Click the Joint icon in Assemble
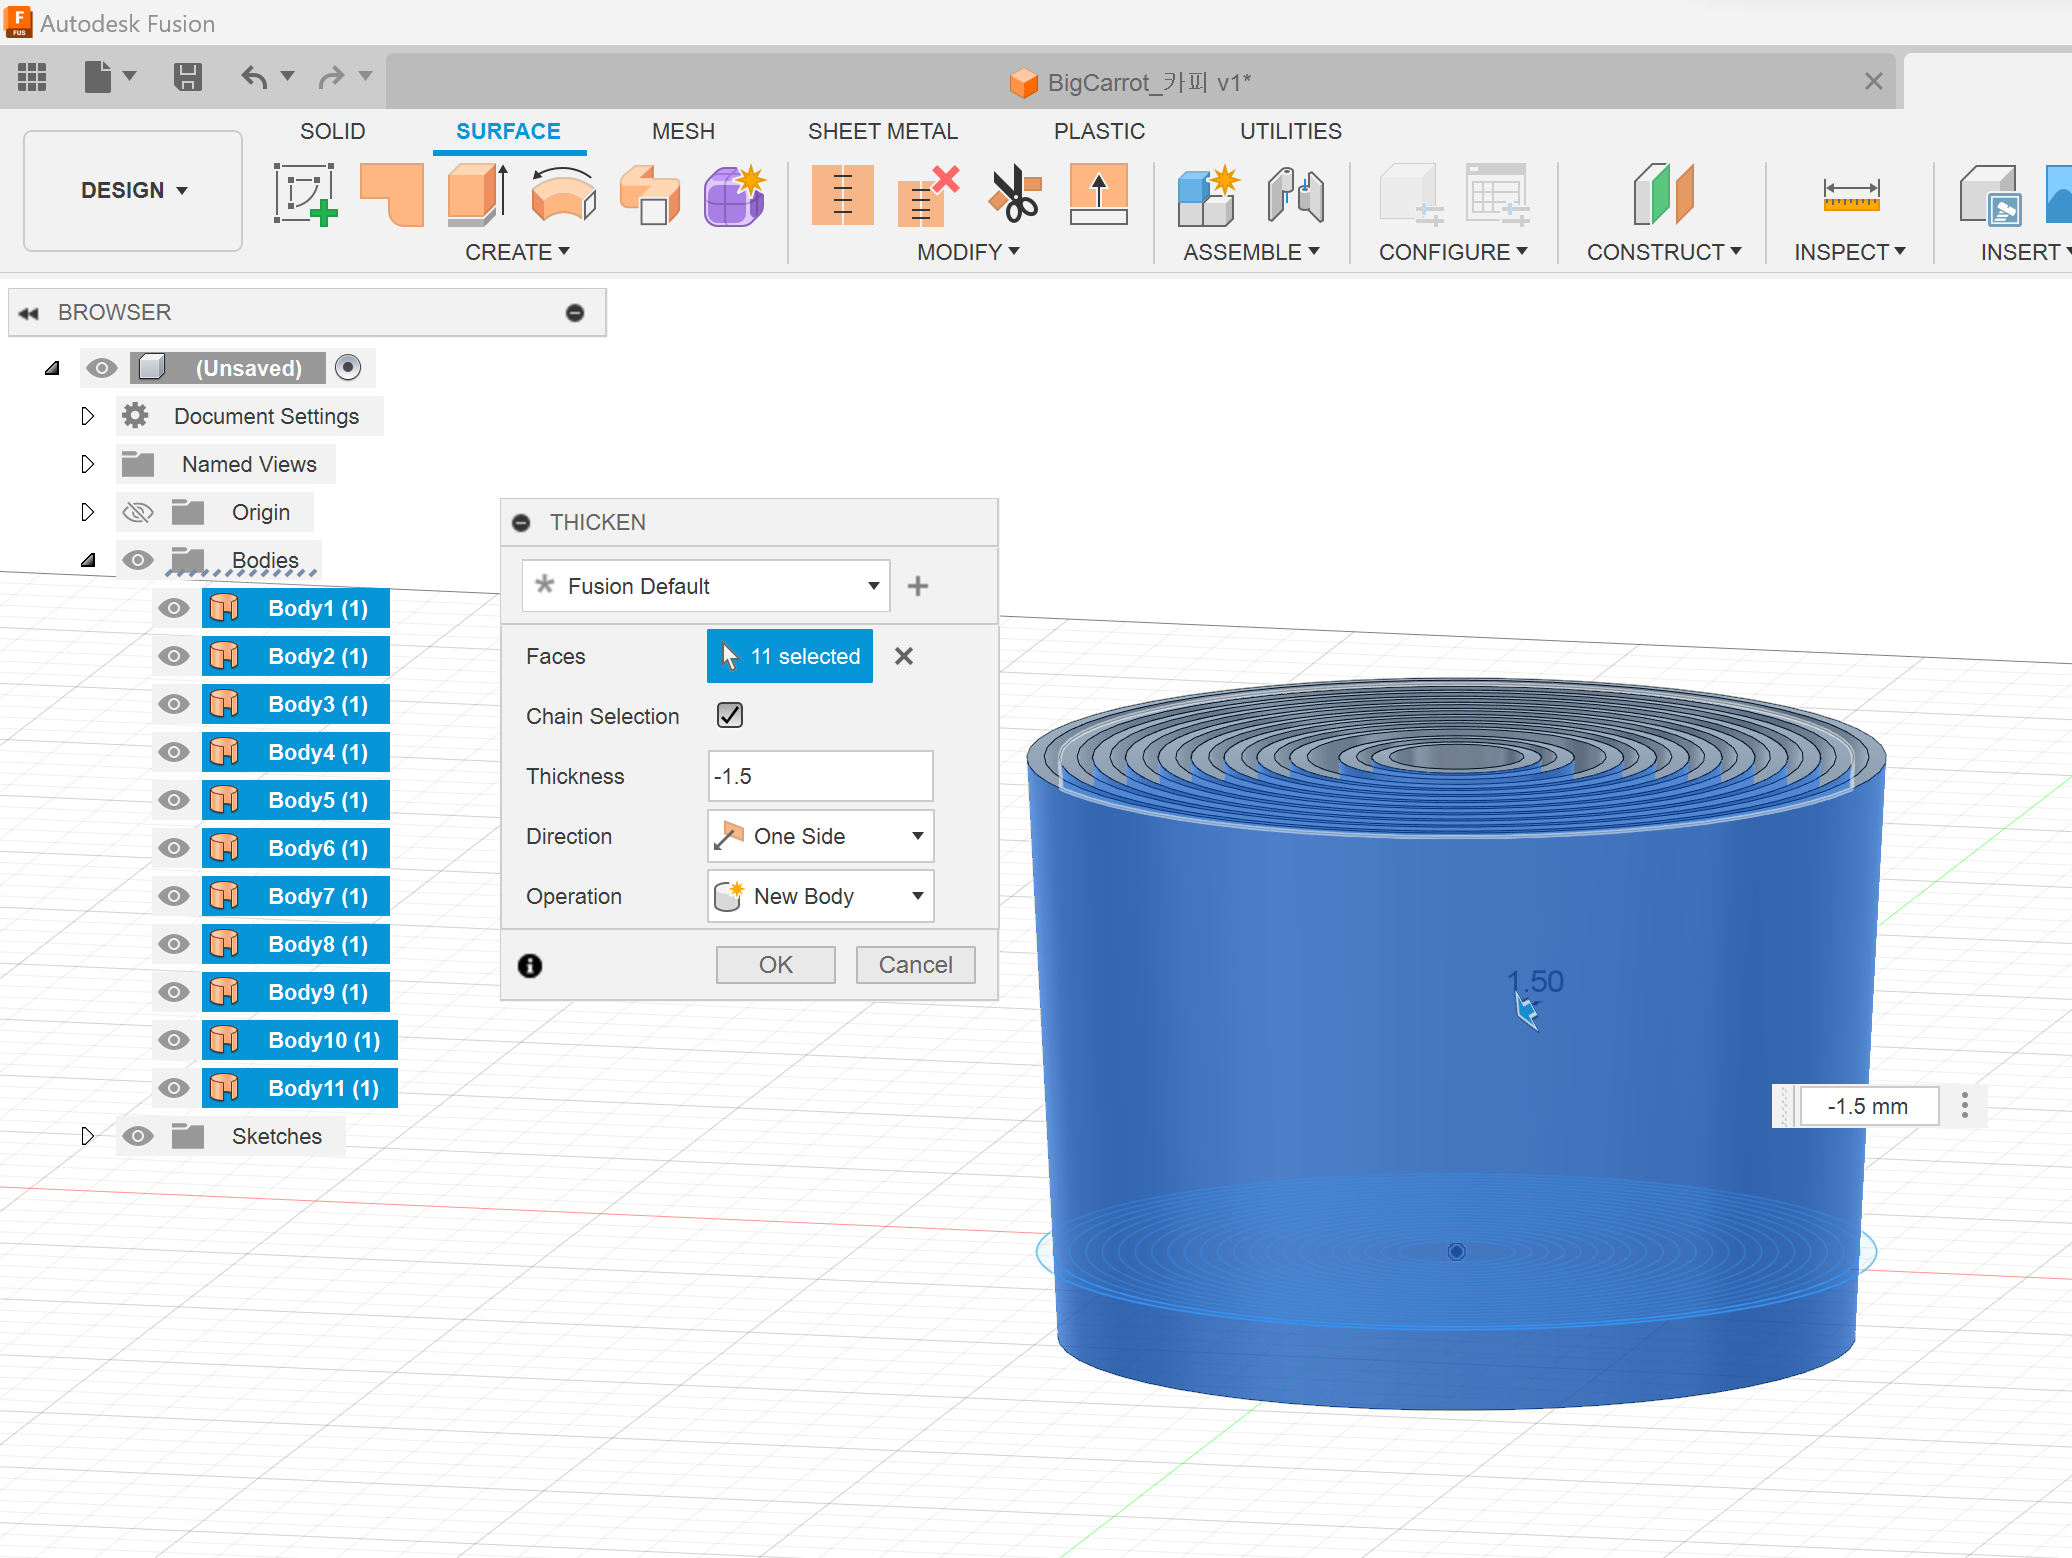Screen dimensions: 2072x1558 (x=1295, y=194)
